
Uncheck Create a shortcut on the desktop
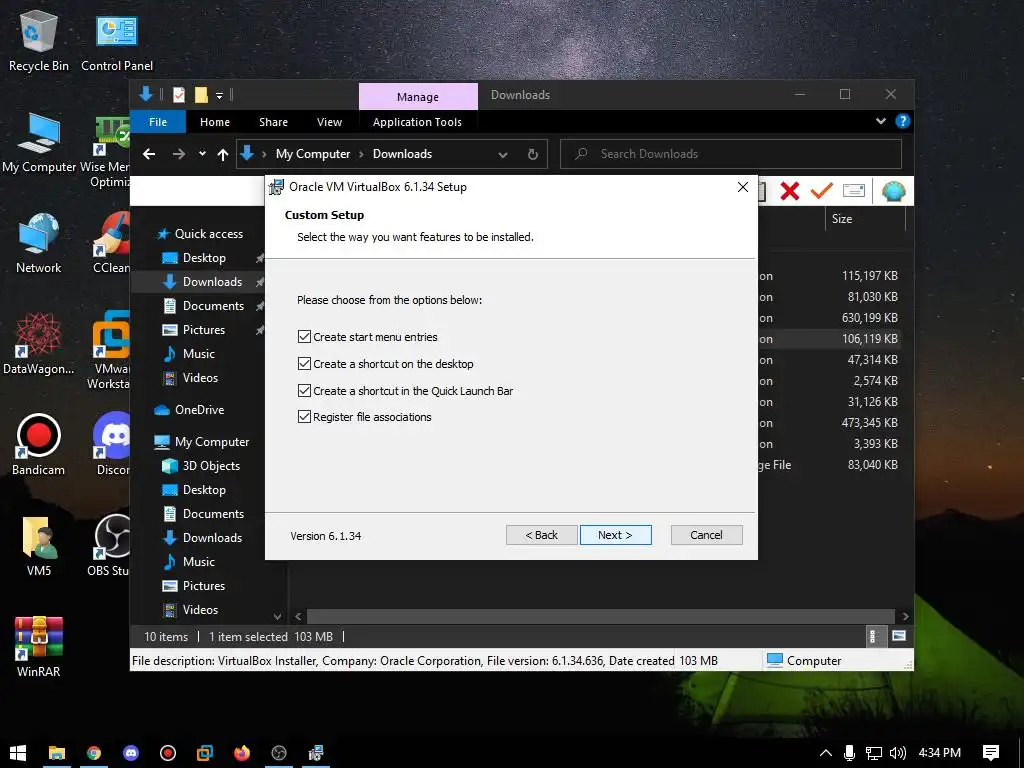tap(304, 364)
